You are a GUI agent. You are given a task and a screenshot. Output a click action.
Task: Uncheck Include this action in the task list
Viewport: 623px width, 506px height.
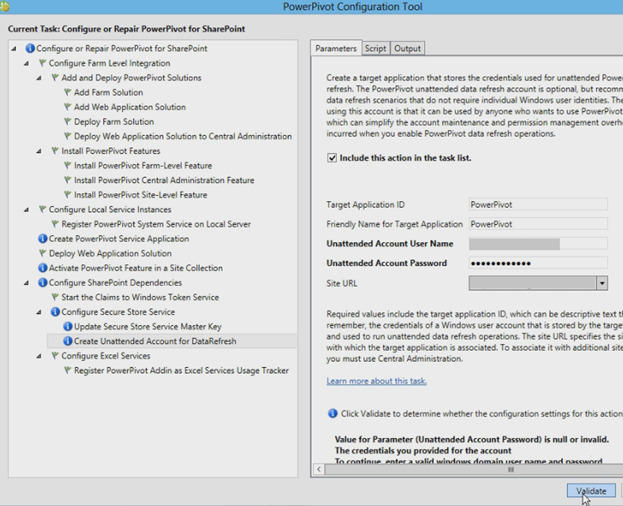(x=332, y=158)
